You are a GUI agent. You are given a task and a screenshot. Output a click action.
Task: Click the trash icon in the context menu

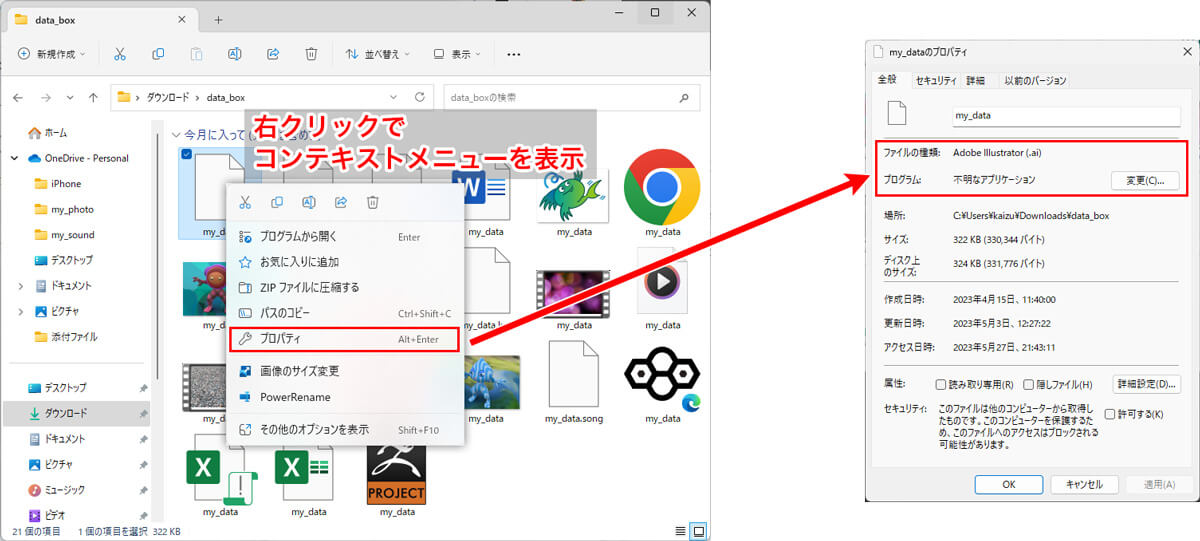373,202
